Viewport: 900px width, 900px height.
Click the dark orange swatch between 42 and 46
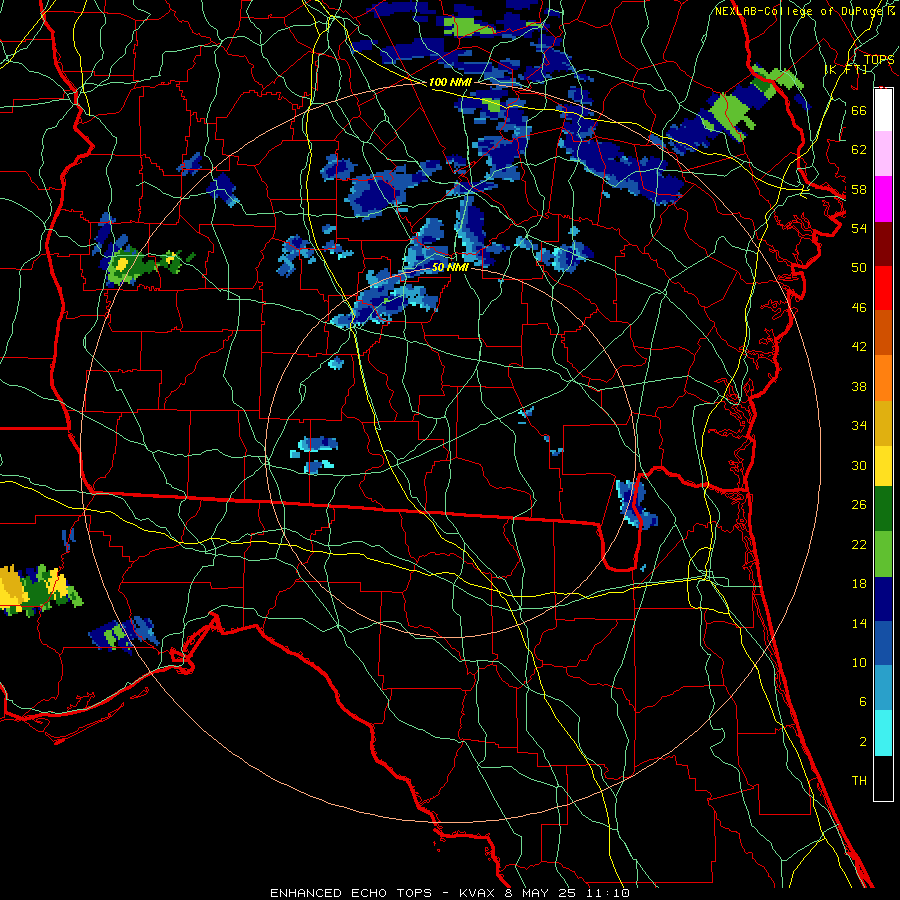click(883, 332)
